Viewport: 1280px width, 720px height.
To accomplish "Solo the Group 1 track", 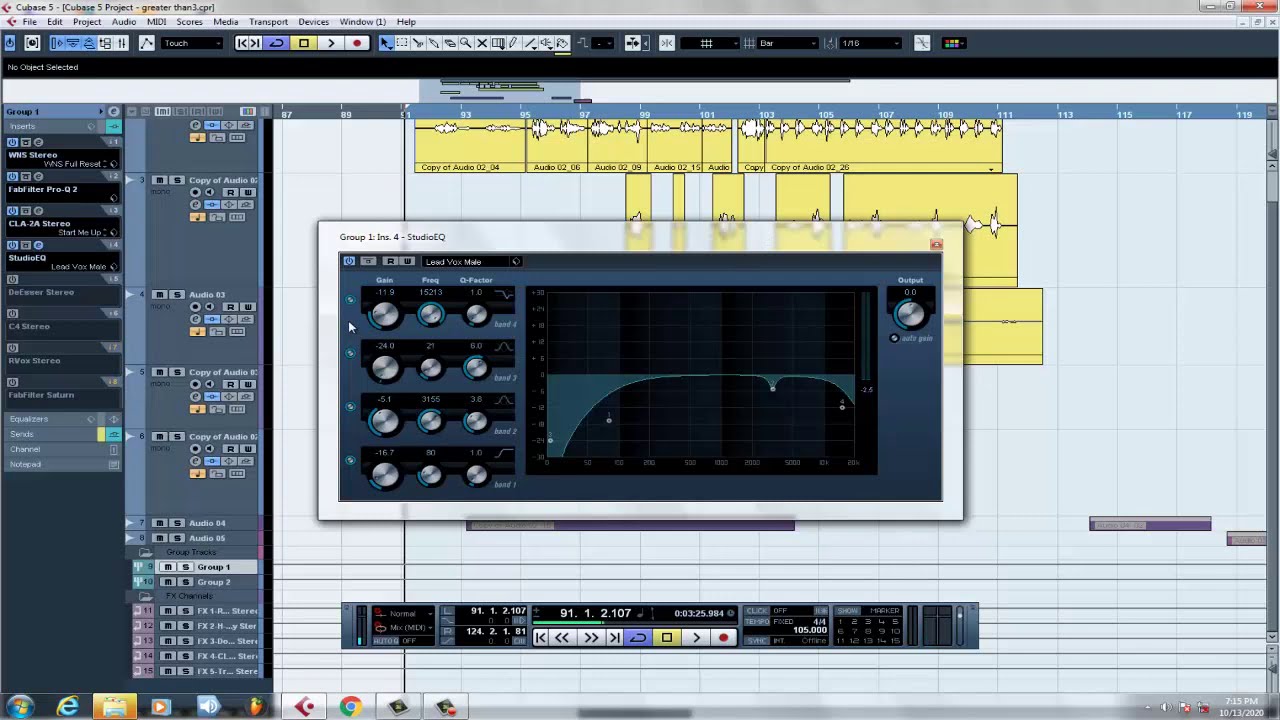I will click(x=186, y=567).
